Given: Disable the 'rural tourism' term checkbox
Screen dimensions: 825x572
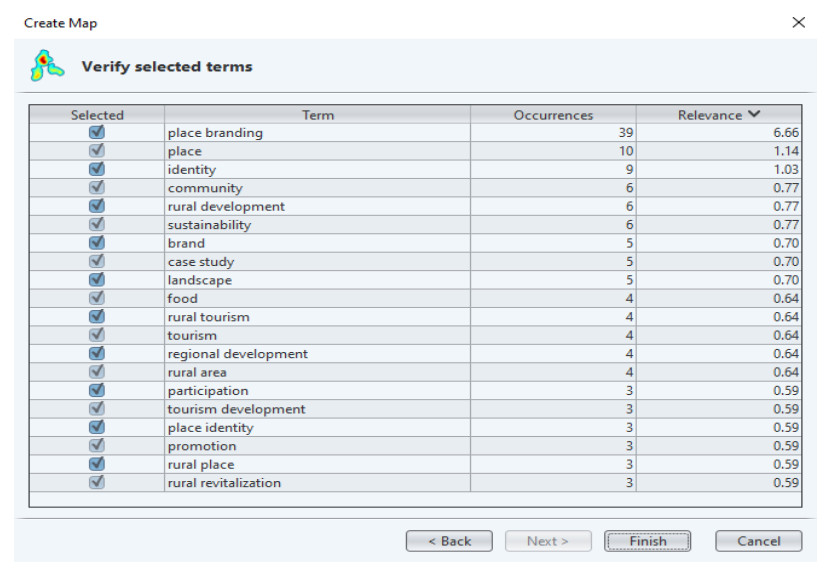Looking at the screenshot, I should click(x=97, y=317).
